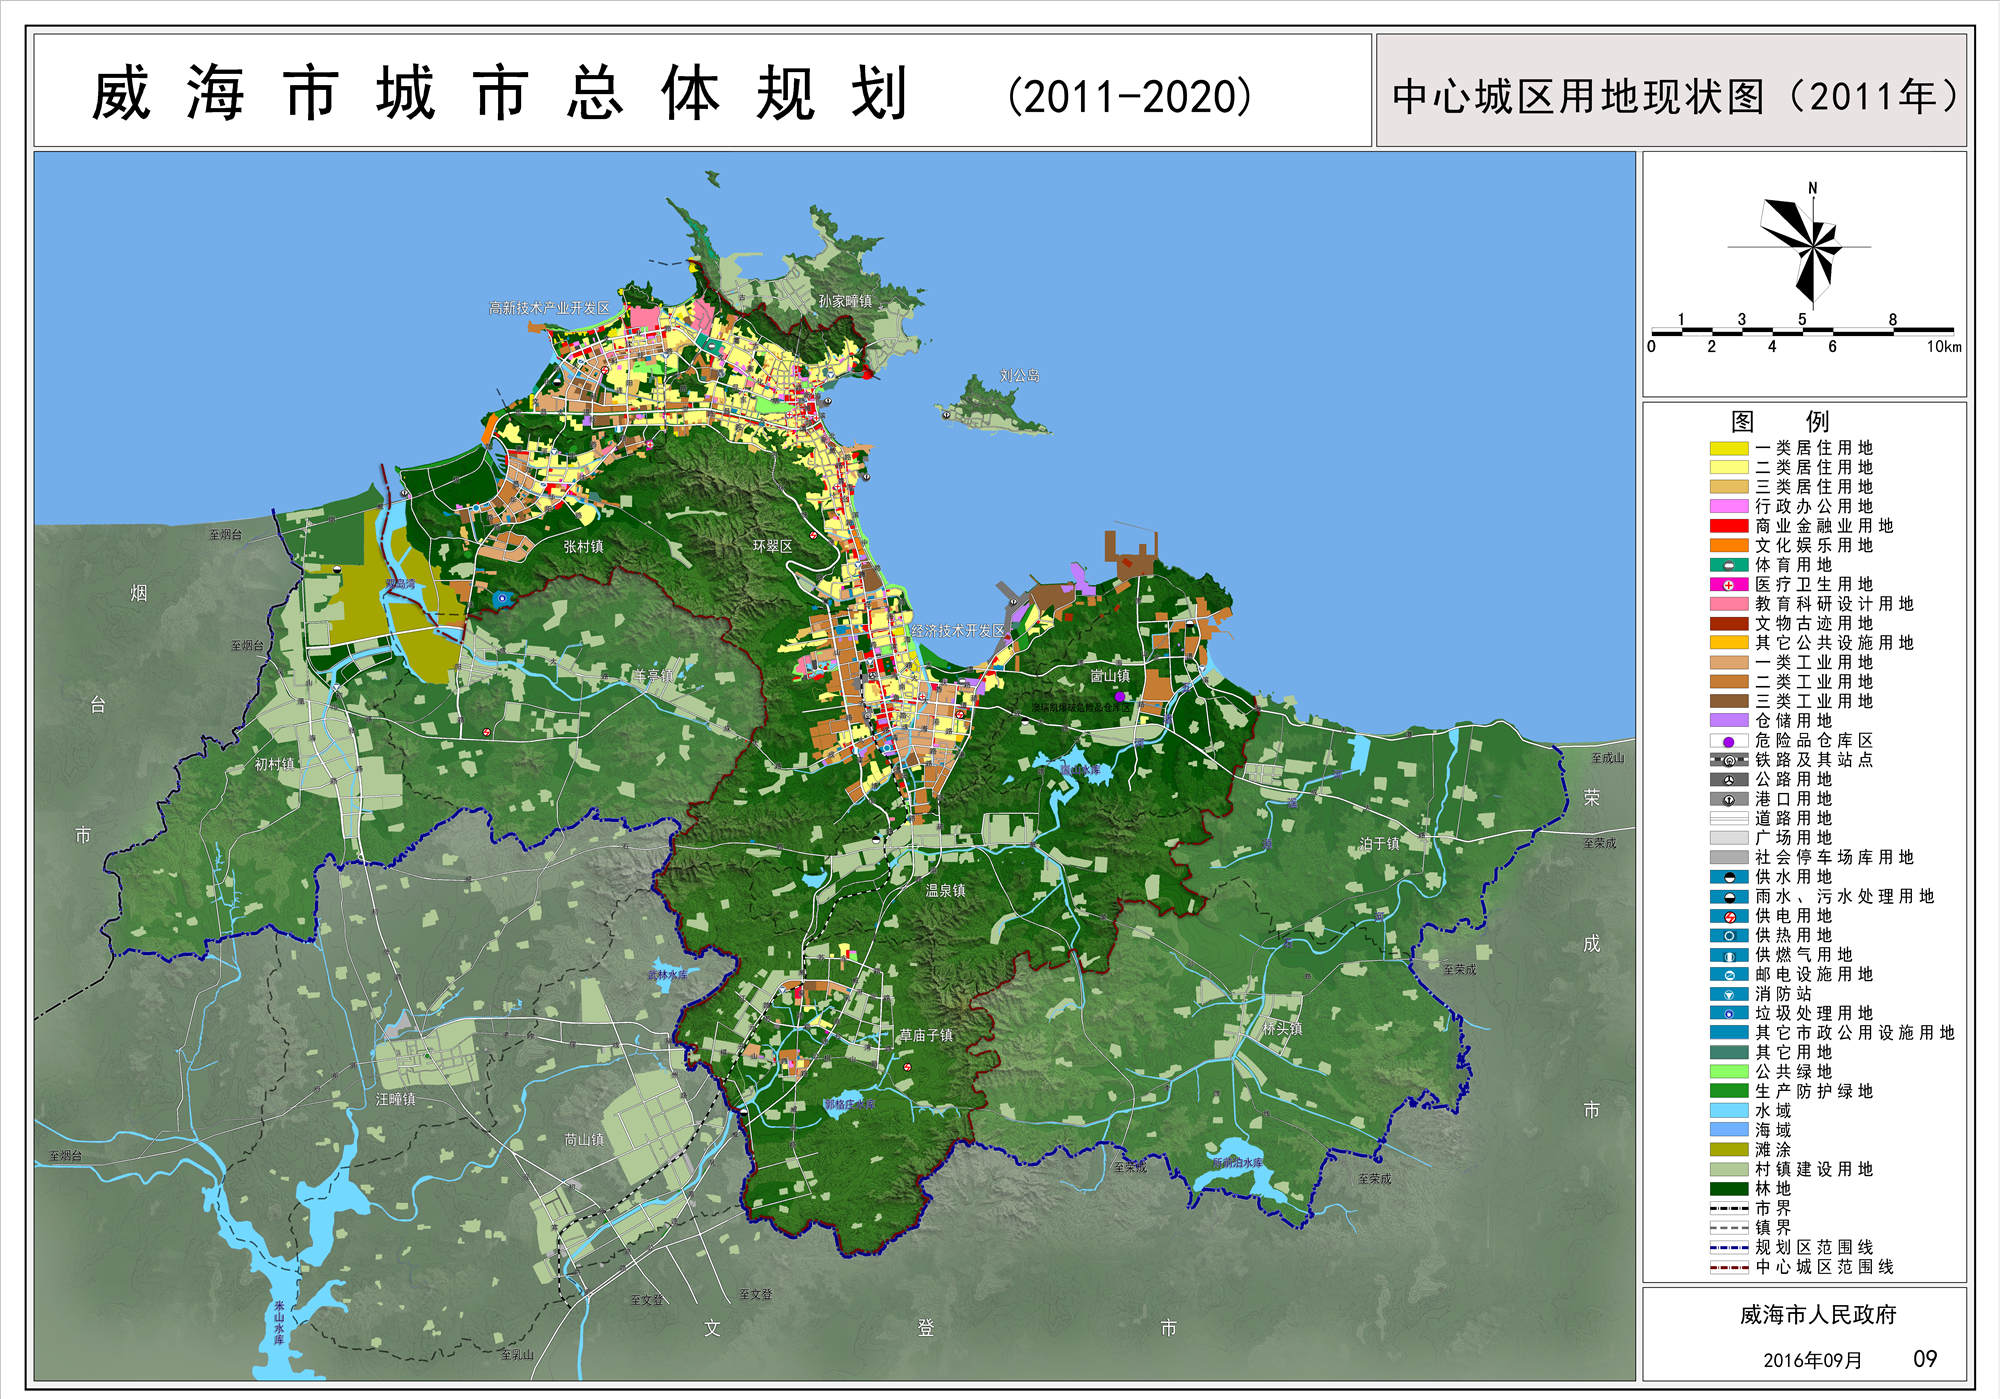This screenshot has height=1399, width=2000.
Task: Click the 供燃气用地 legend symbol
Action: [x=1728, y=955]
